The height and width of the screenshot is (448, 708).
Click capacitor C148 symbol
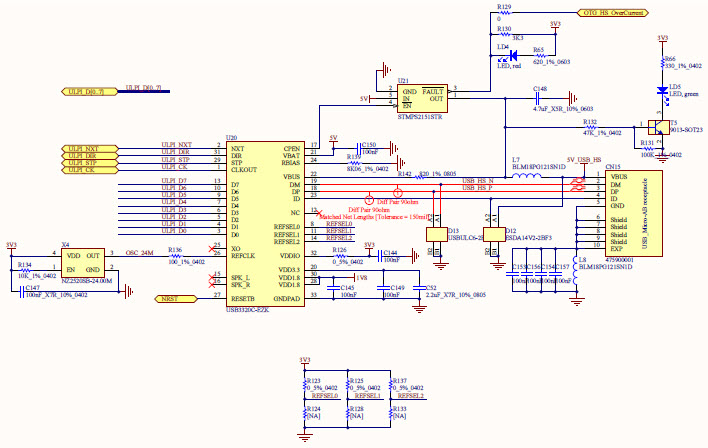(538, 98)
